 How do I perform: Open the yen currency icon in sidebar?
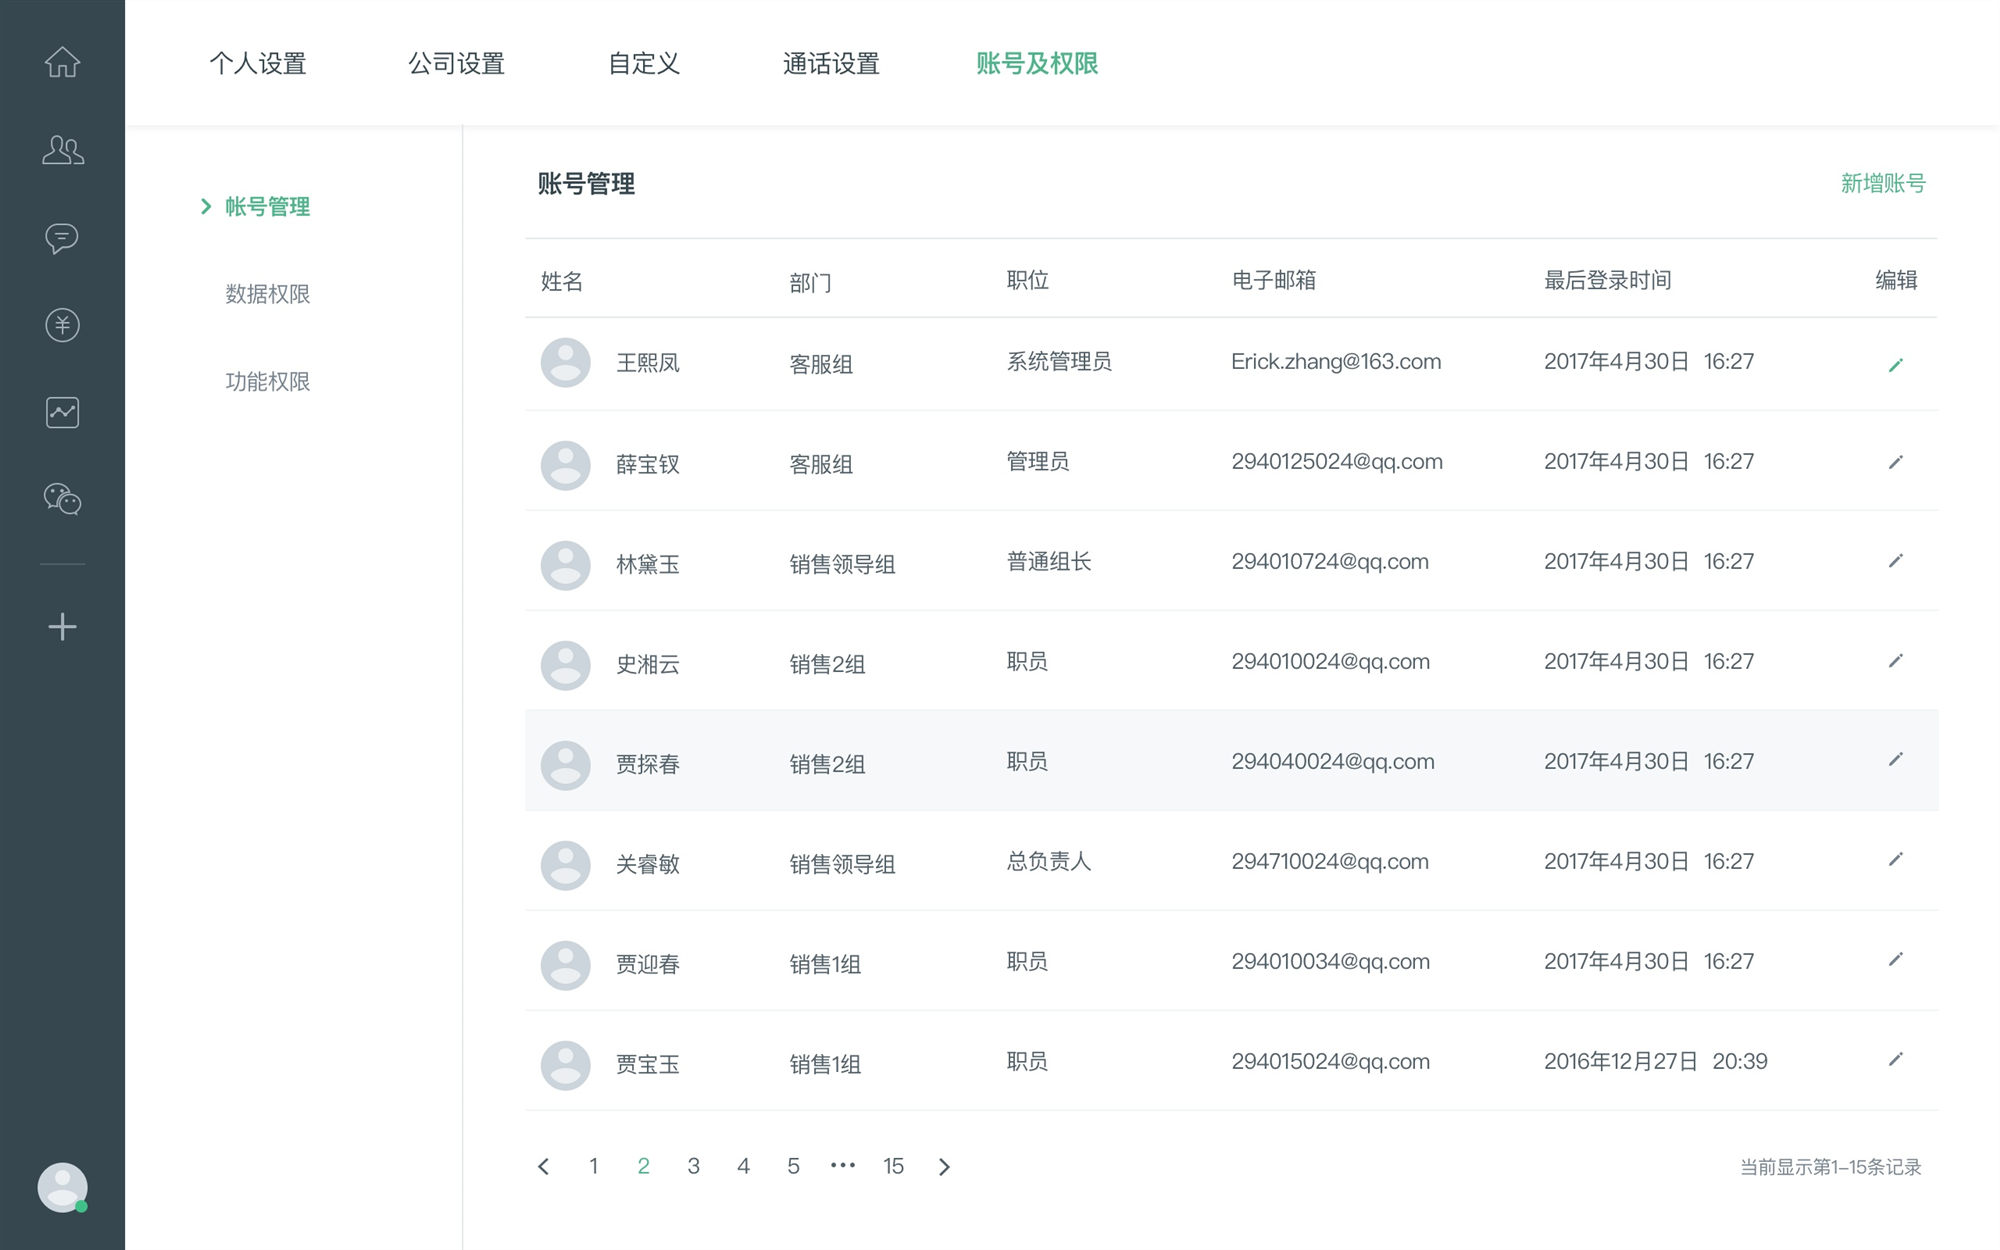[62, 325]
